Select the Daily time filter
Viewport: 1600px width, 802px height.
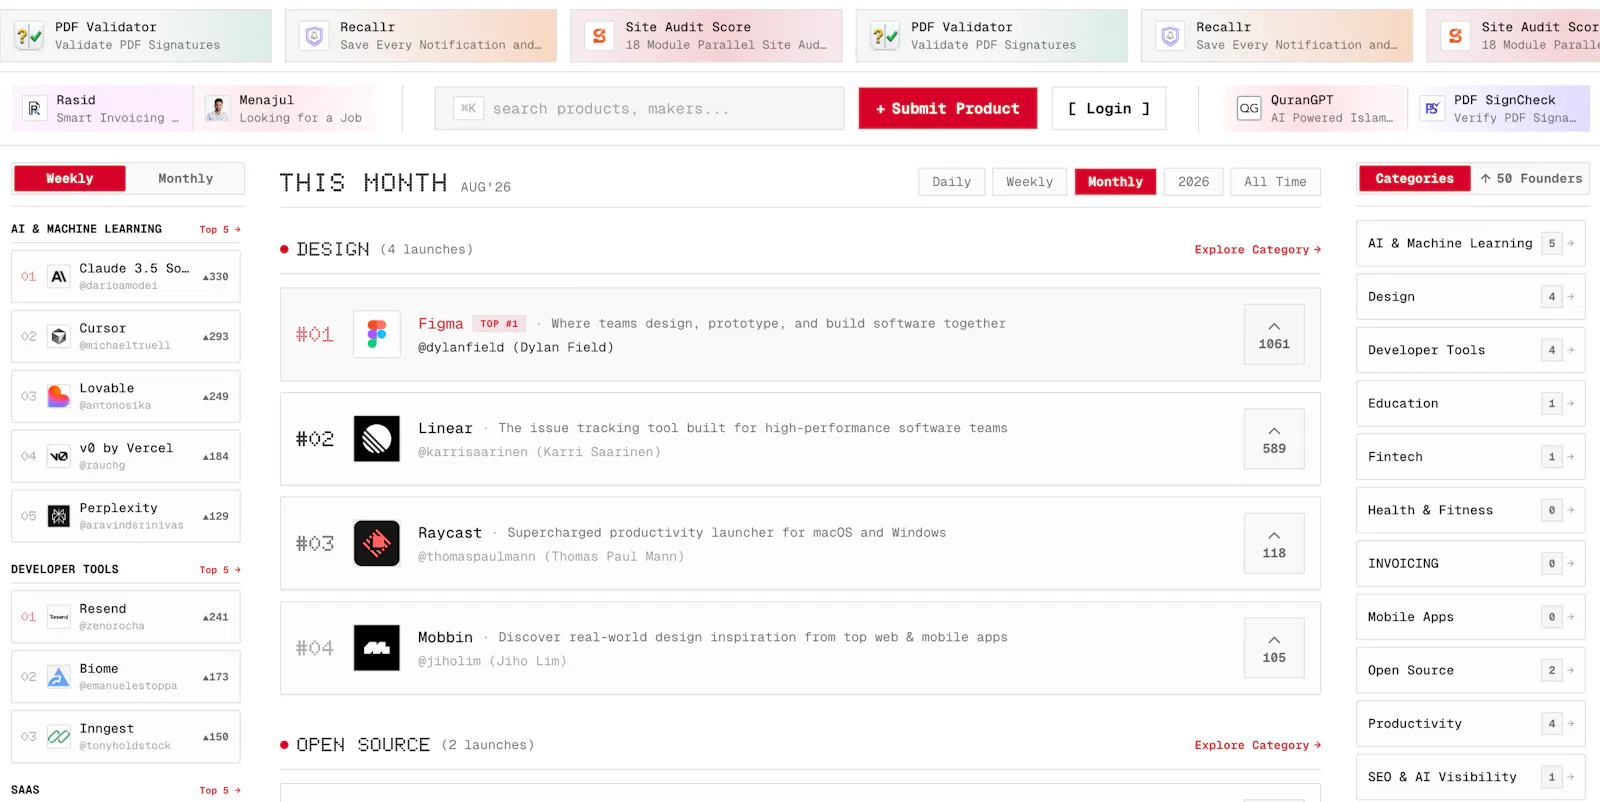[952, 181]
